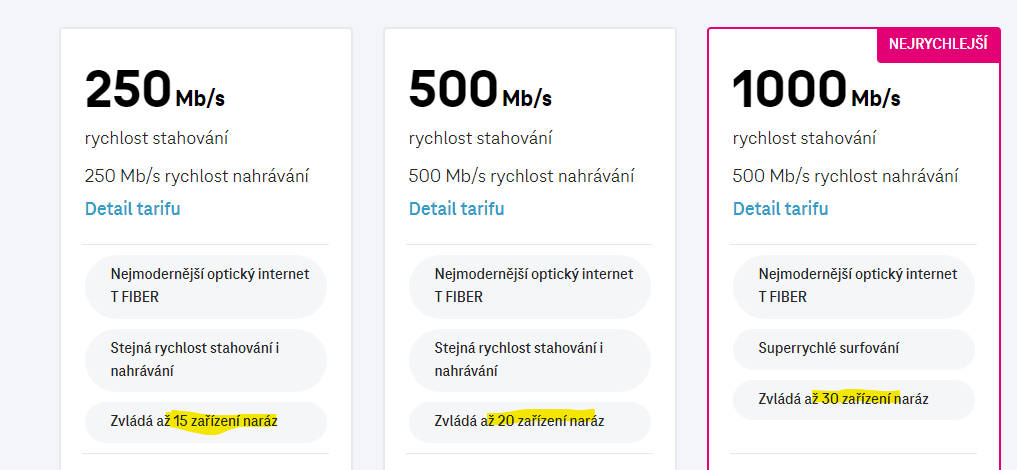Click the T FIBER pill in the 500 Mb/s card
The height and width of the screenshot is (470, 1017).
[529, 285]
